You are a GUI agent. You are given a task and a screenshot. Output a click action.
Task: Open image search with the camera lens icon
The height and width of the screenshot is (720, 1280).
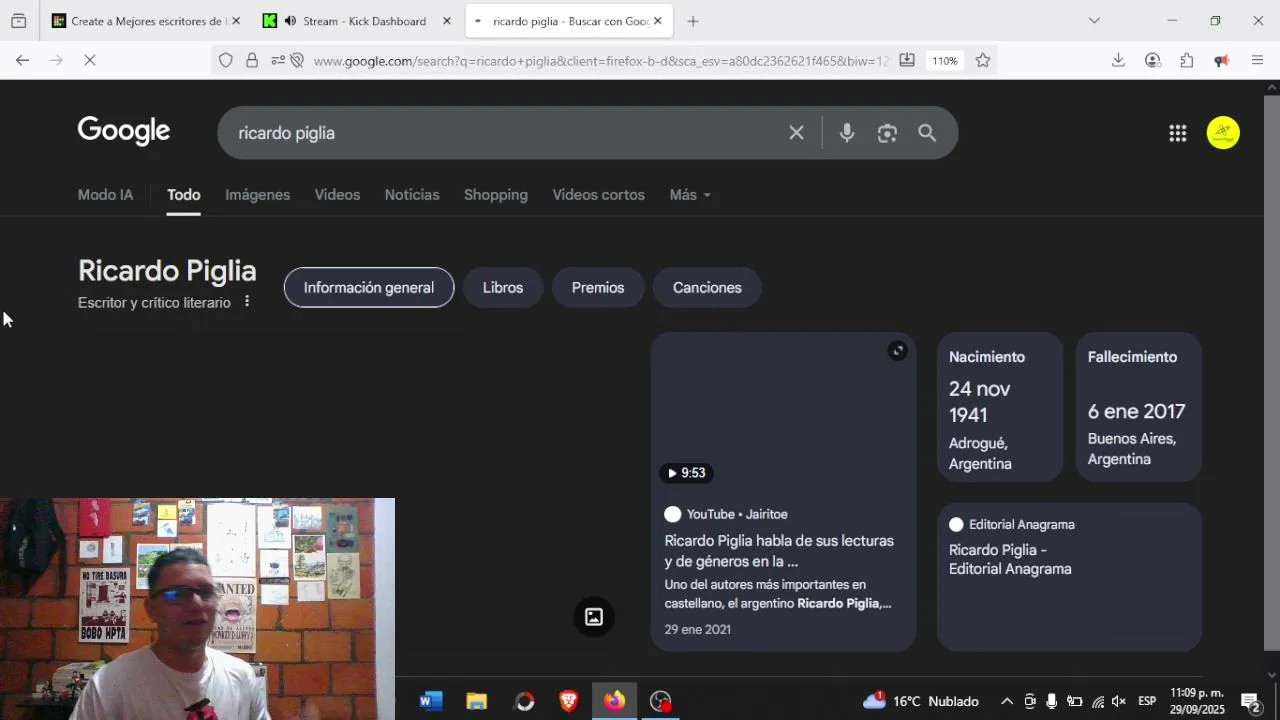[887, 133]
